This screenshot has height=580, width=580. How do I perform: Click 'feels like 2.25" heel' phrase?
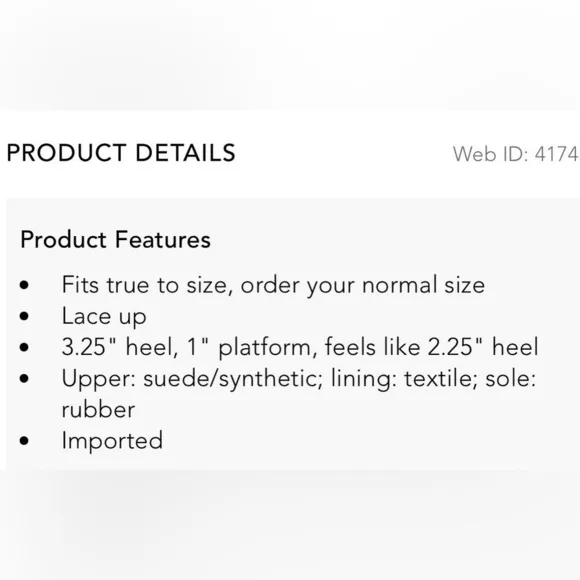click(432, 347)
